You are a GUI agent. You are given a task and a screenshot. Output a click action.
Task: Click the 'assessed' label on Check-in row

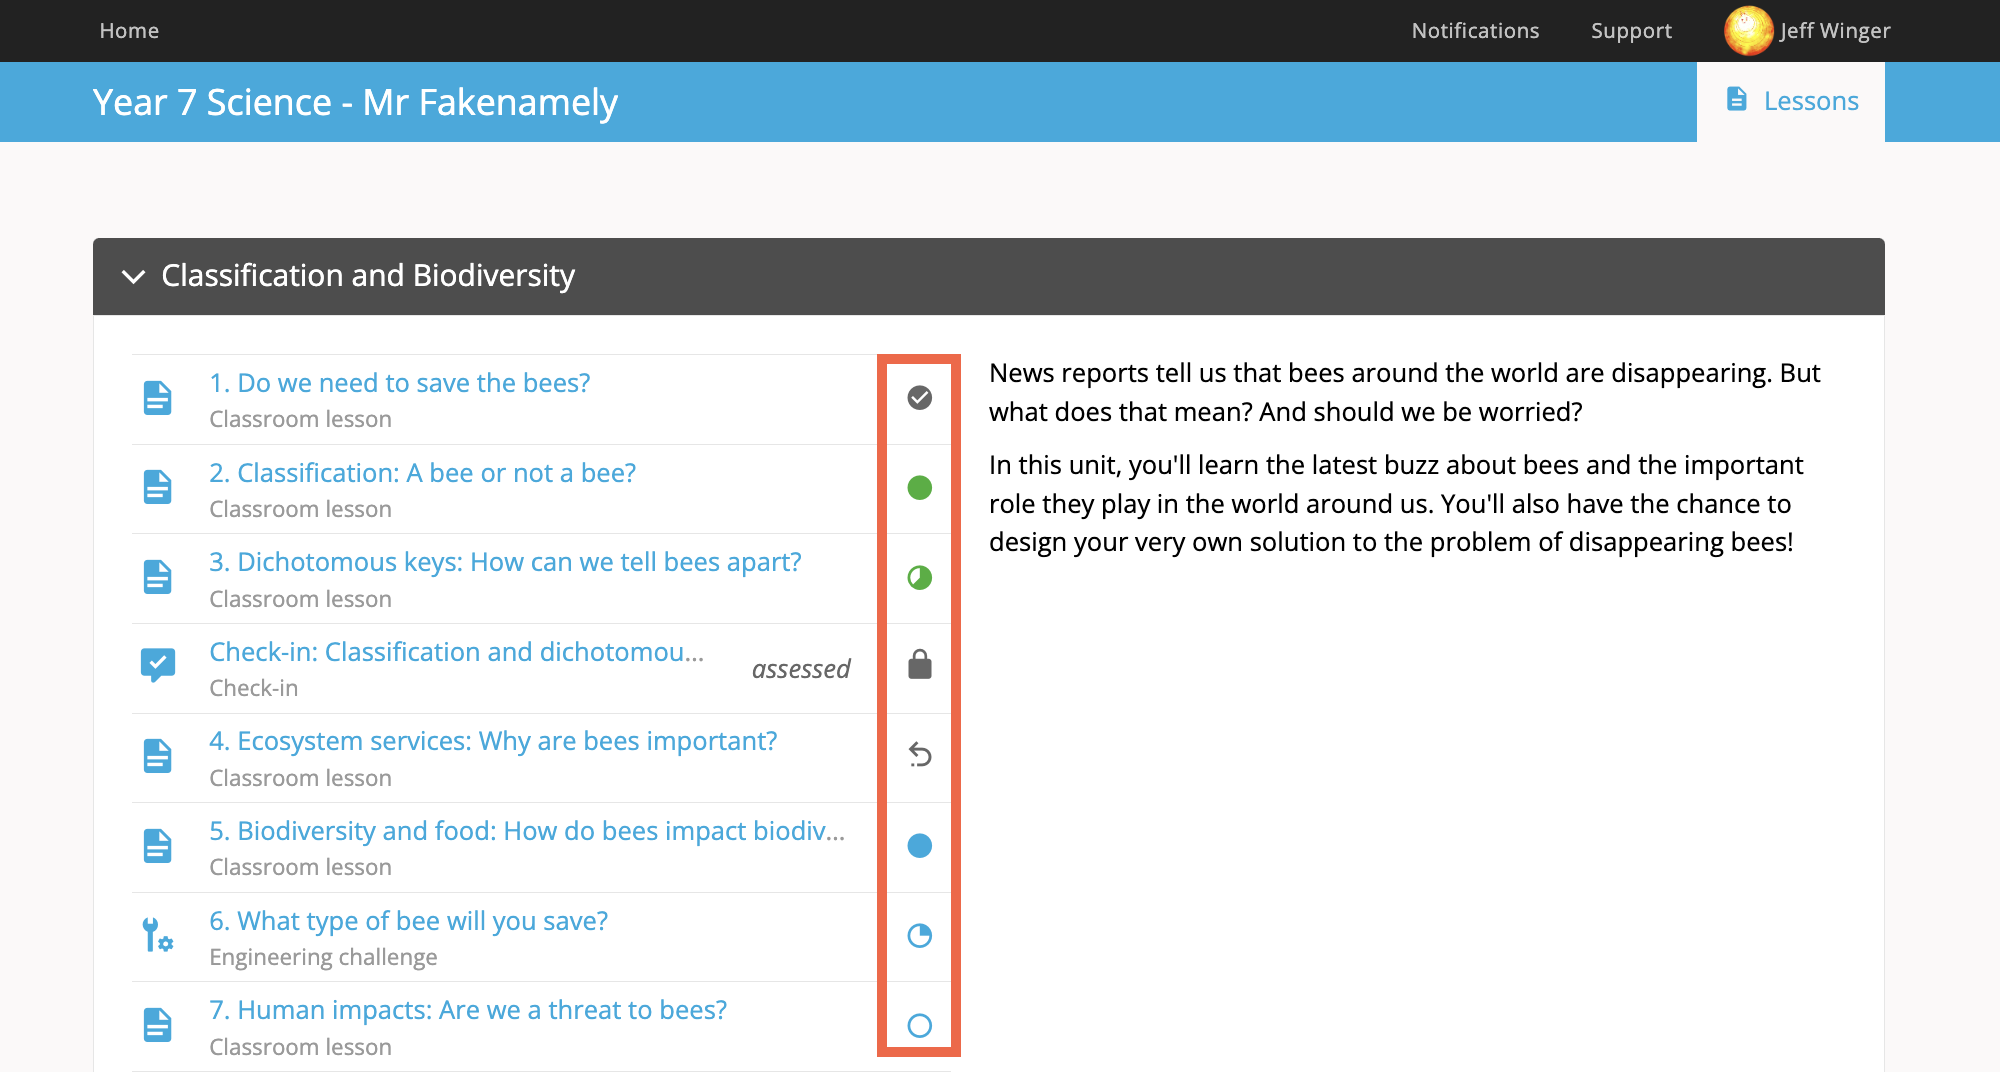tap(801, 669)
